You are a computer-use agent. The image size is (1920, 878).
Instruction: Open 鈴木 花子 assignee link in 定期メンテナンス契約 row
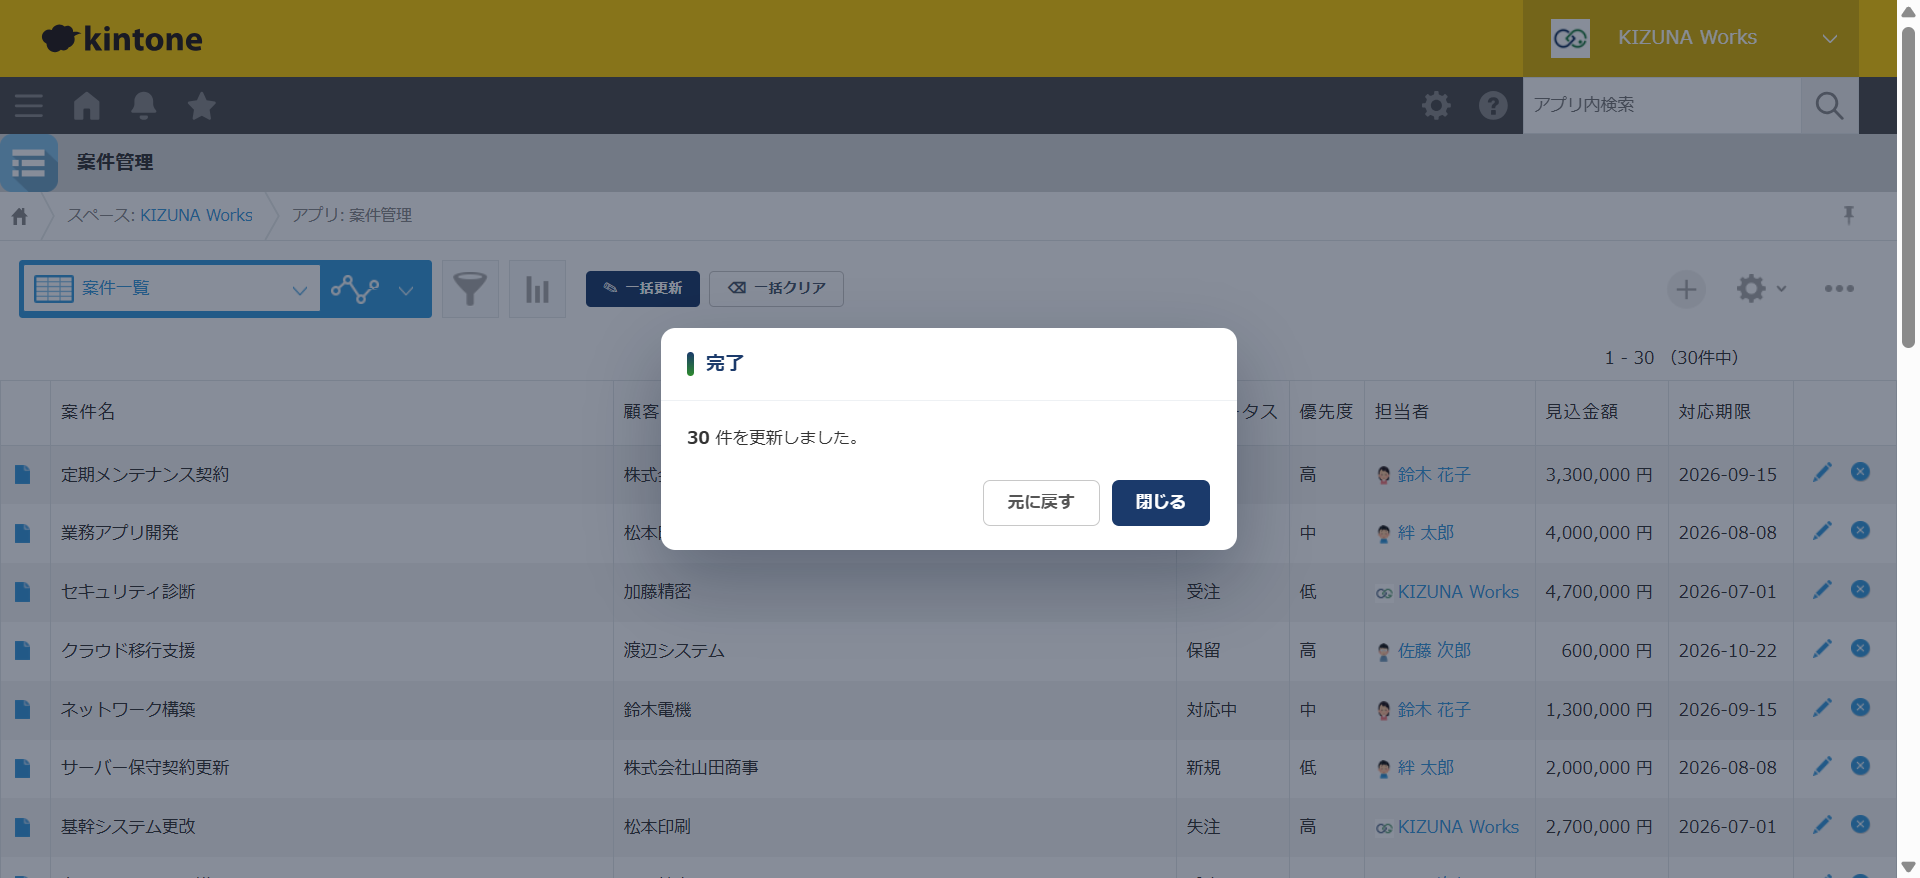coord(1434,475)
